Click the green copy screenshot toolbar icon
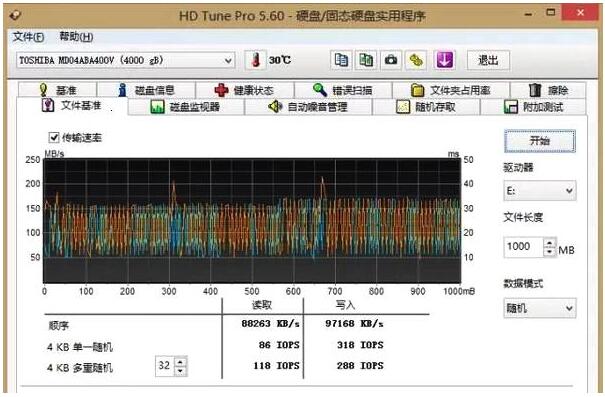 click(366, 60)
